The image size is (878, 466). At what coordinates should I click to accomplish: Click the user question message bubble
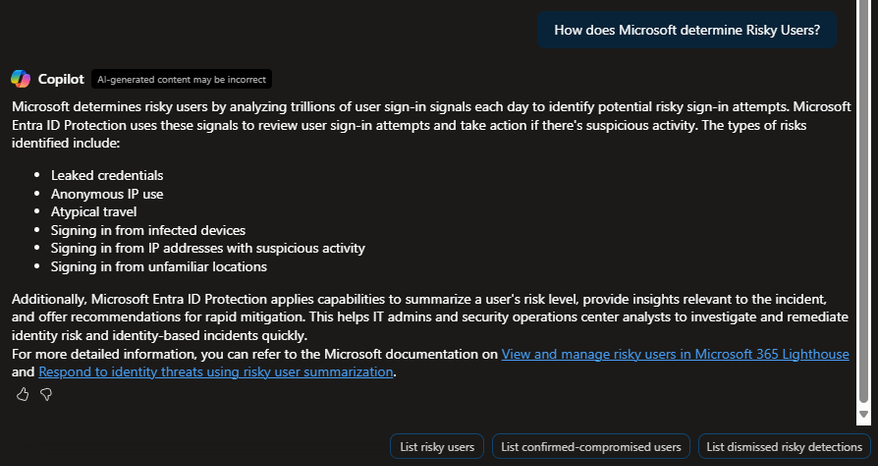[687, 30]
